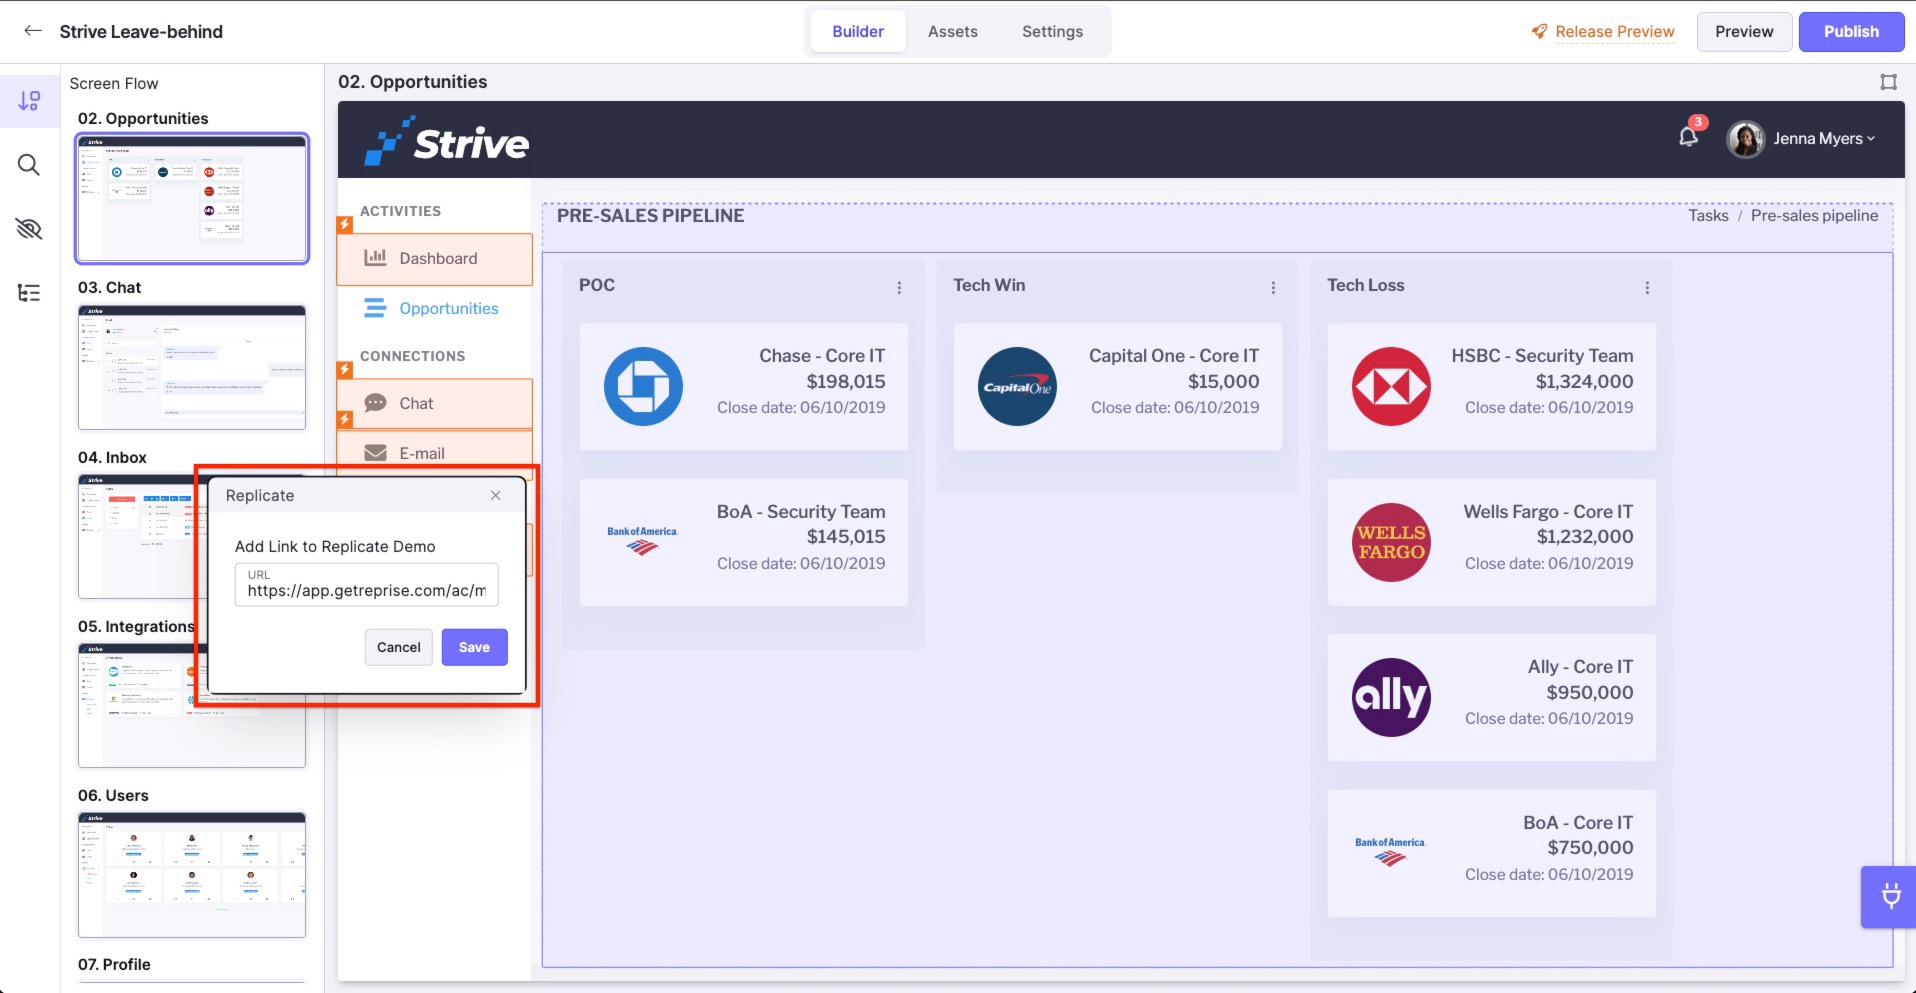The image size is (1916, 993).
Task: Toggle the hidden screens eye icon in the sidebar
Action: [x=29, y=228]
